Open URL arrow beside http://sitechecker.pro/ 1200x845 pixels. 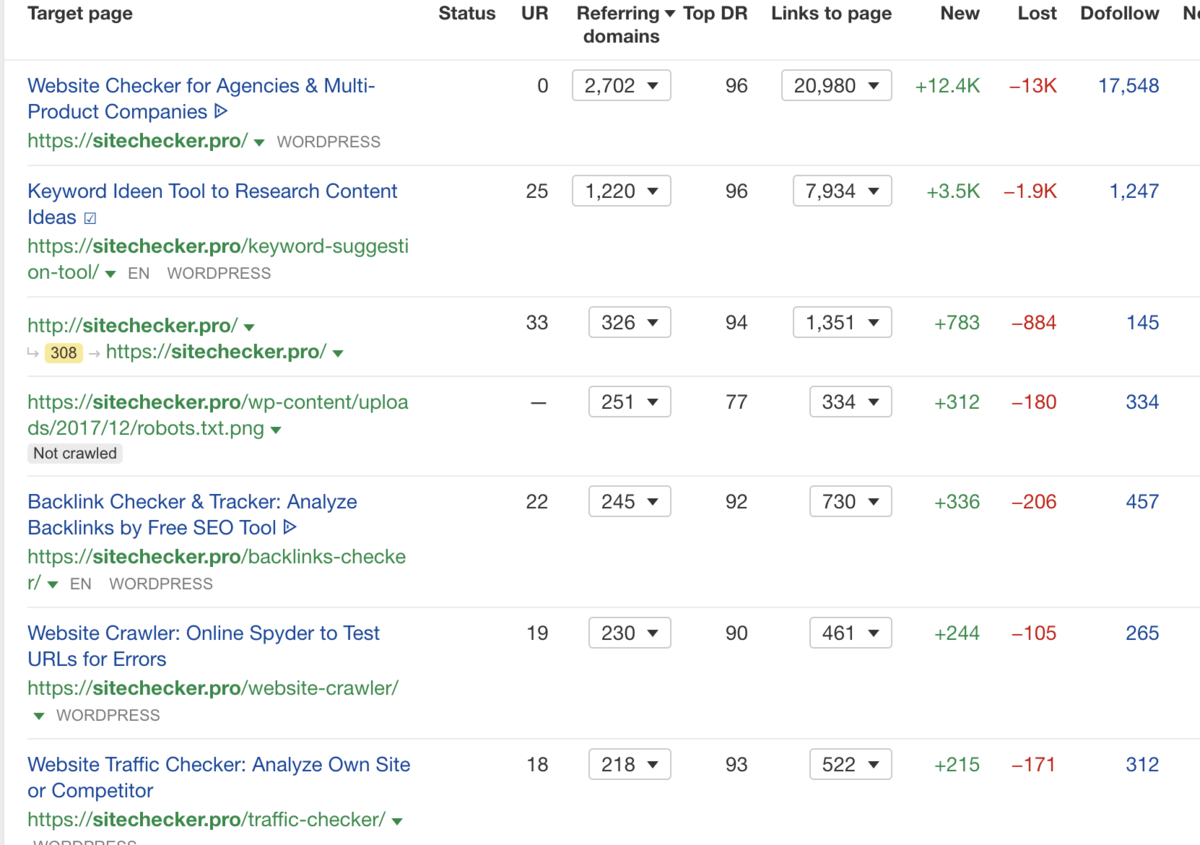tap(249, 326)
